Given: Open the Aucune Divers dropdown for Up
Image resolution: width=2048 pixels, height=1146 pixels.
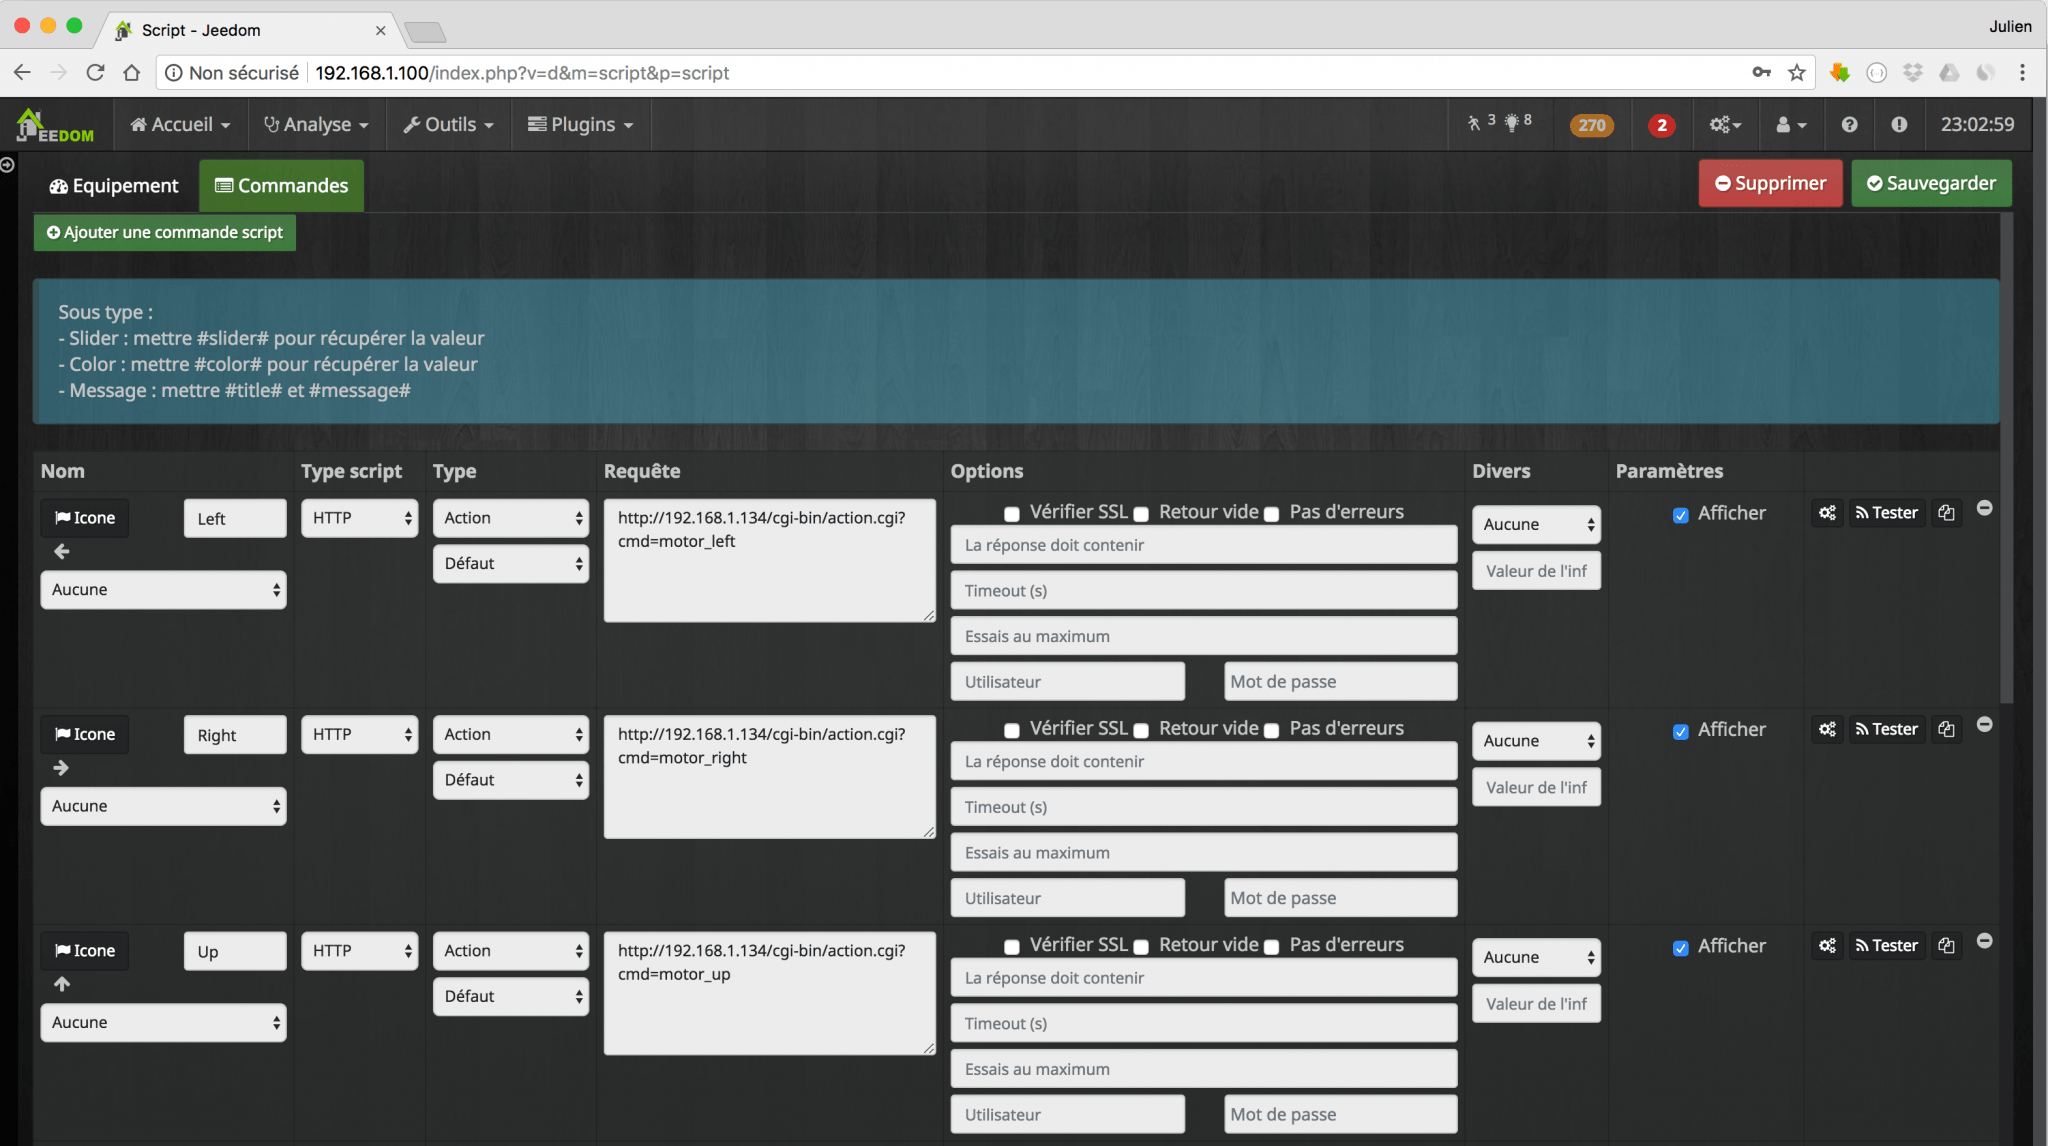Looking at the screenshot, I should pos(1536,957).
